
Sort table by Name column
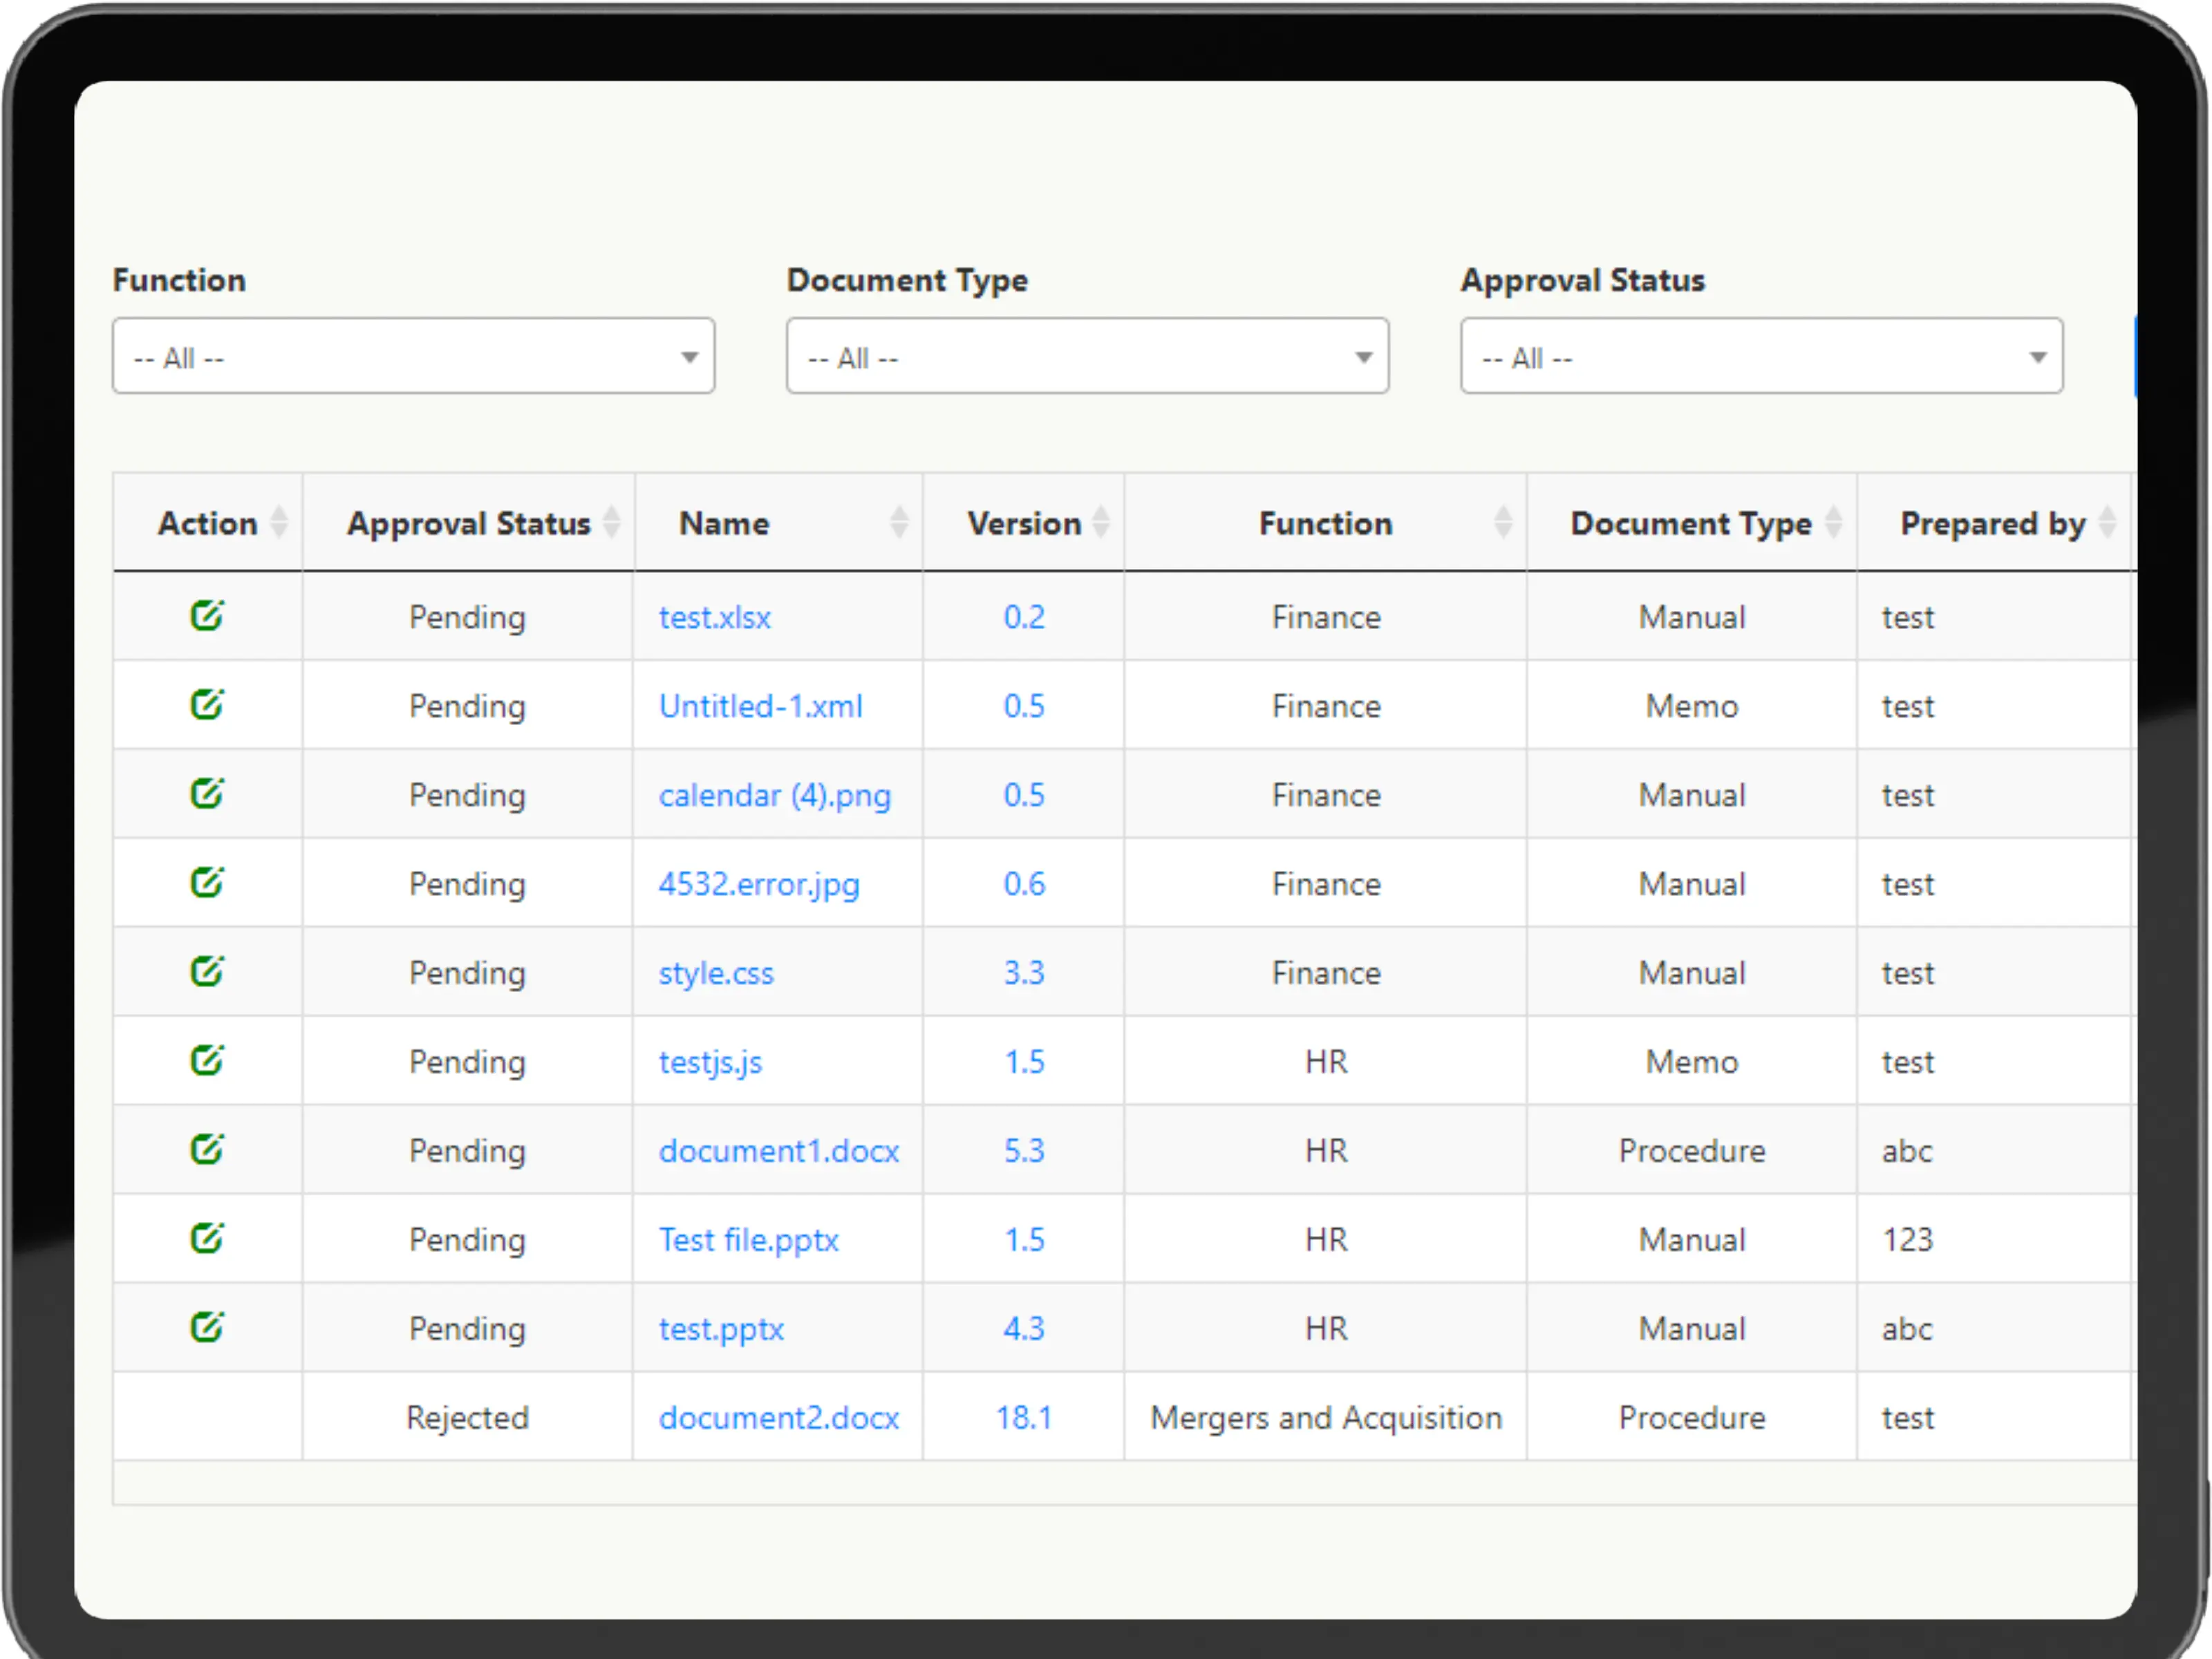click(x=899, y=522)
